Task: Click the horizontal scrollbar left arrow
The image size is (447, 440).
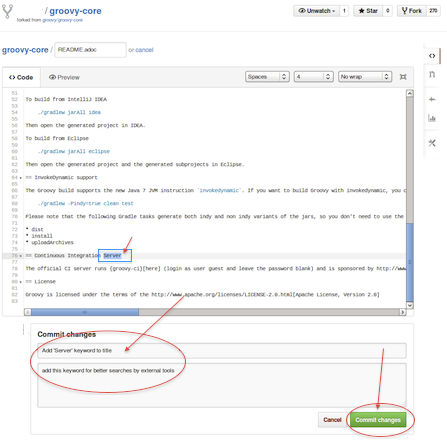Action: [x=28, y=312]
